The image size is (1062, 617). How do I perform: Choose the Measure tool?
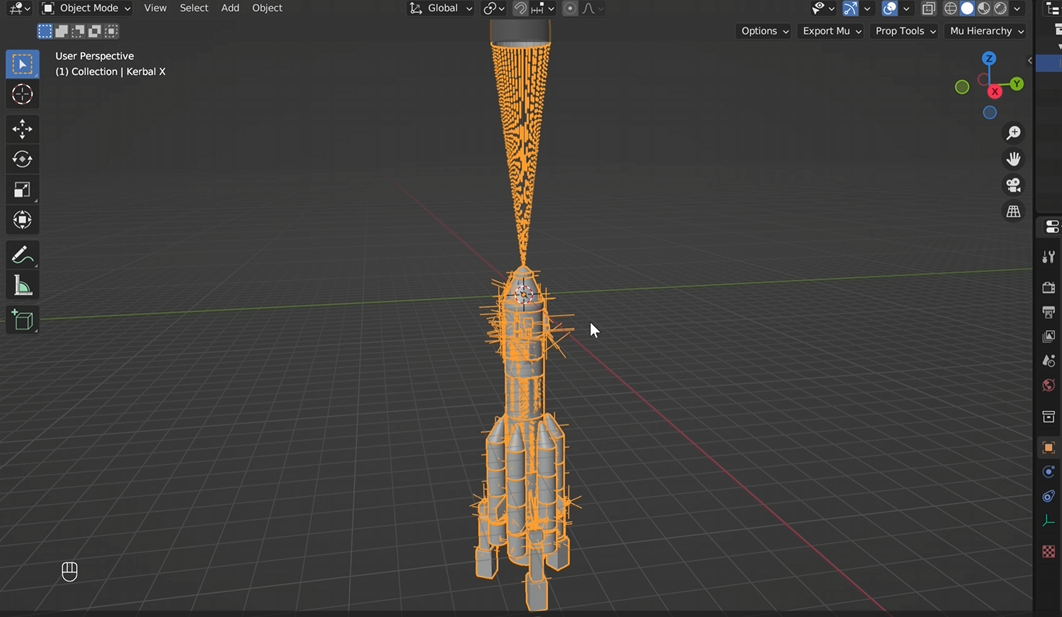click(22, 287)
